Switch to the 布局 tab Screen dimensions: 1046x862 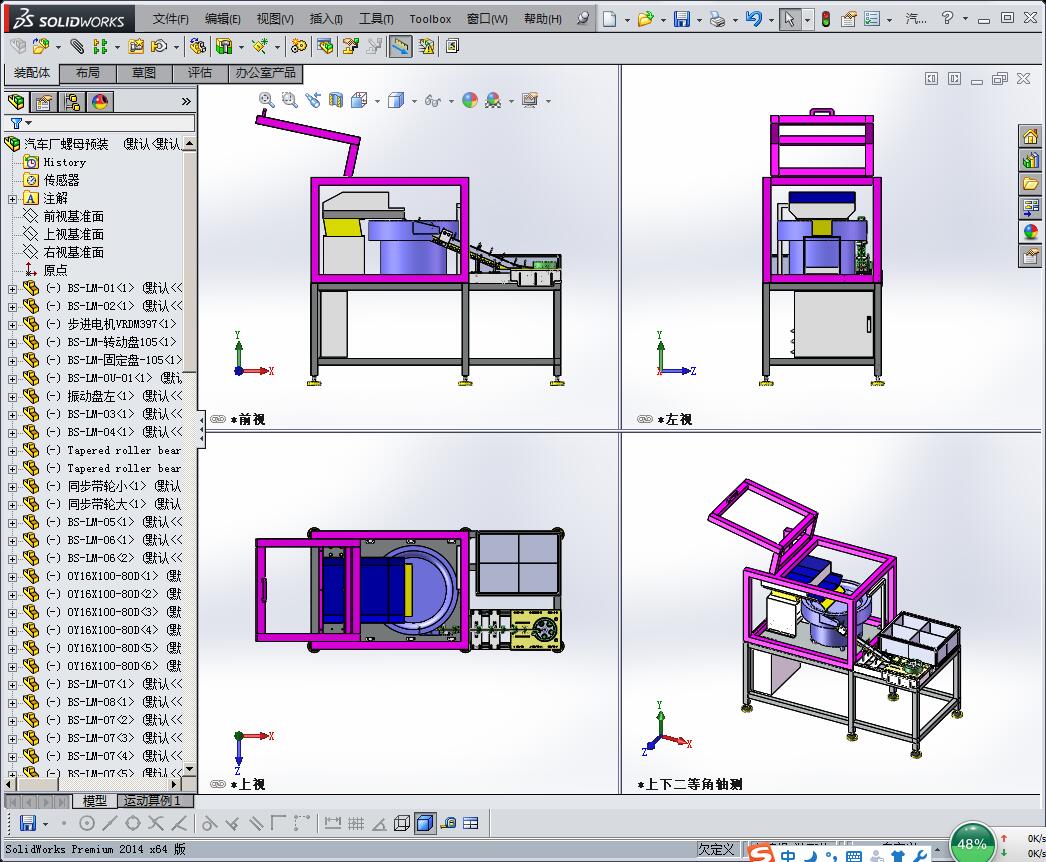tap(88, 73)
